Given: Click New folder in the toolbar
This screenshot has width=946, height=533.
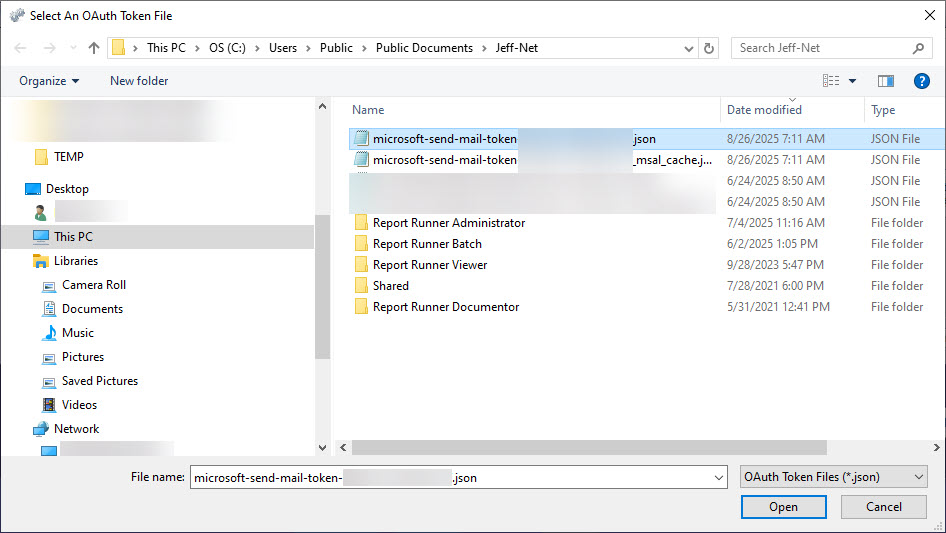Looking at the screenshot, I should coord(139,81).
